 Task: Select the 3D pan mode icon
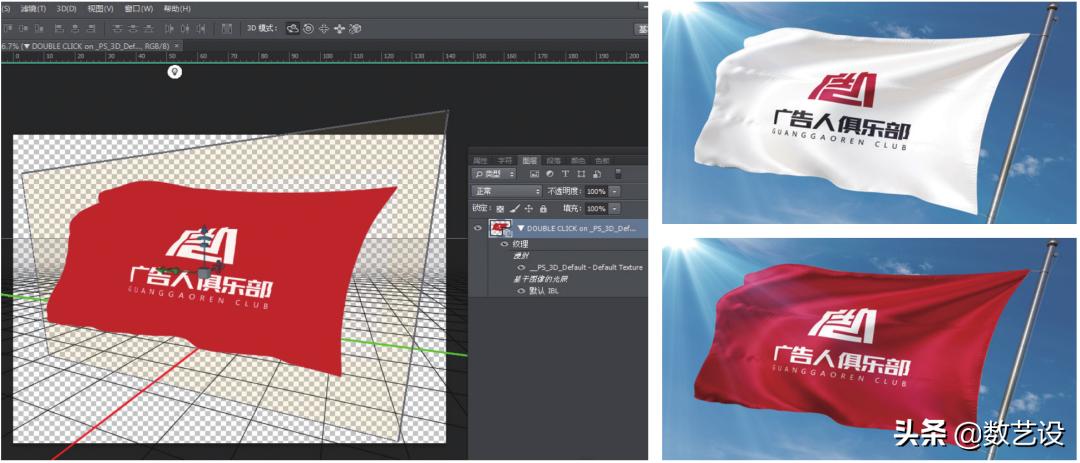pyautogui.click(x=324, y=29)
